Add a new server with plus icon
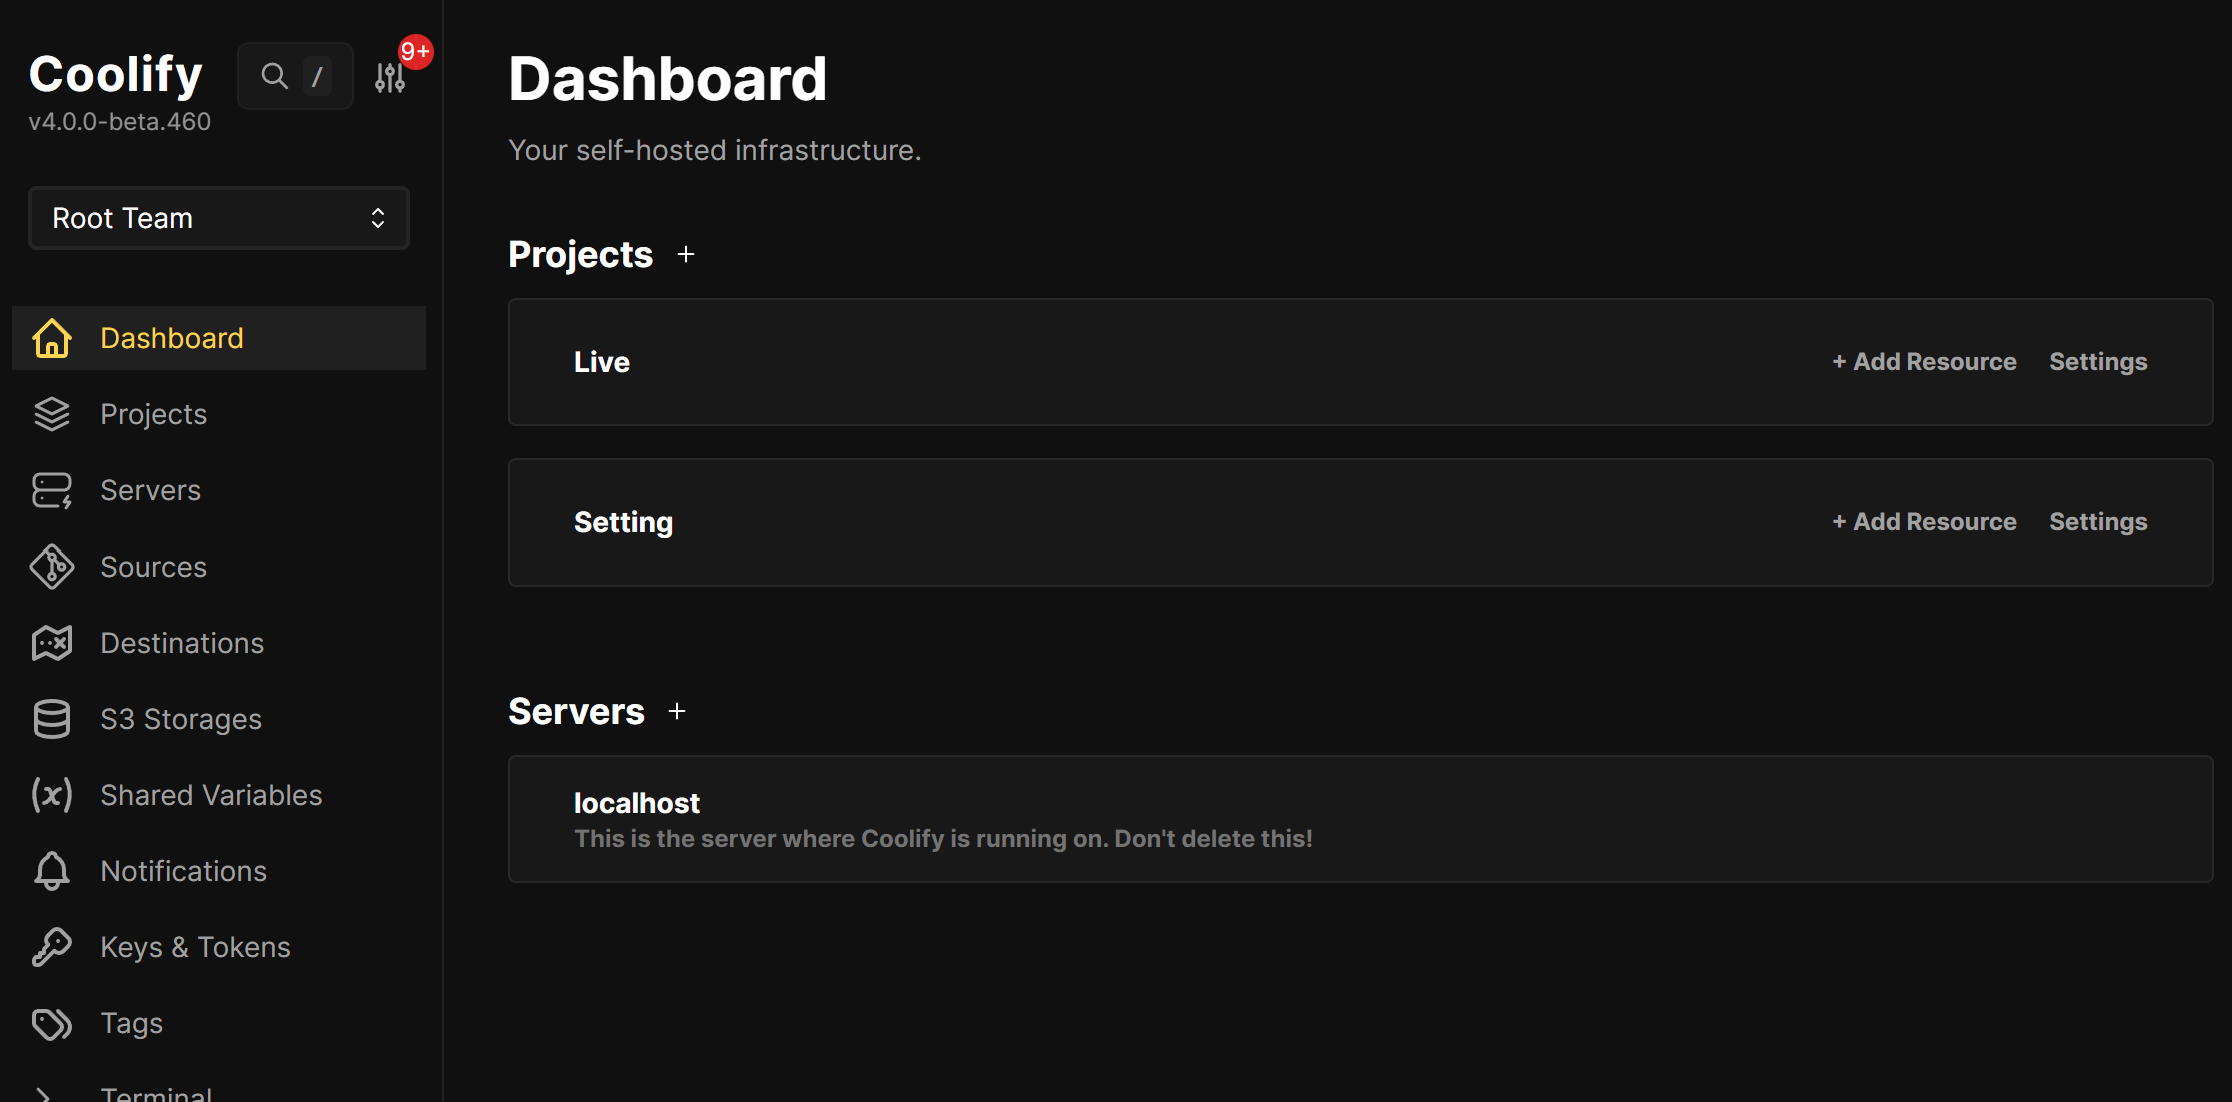The image size is (2232, 1102). 677,712
